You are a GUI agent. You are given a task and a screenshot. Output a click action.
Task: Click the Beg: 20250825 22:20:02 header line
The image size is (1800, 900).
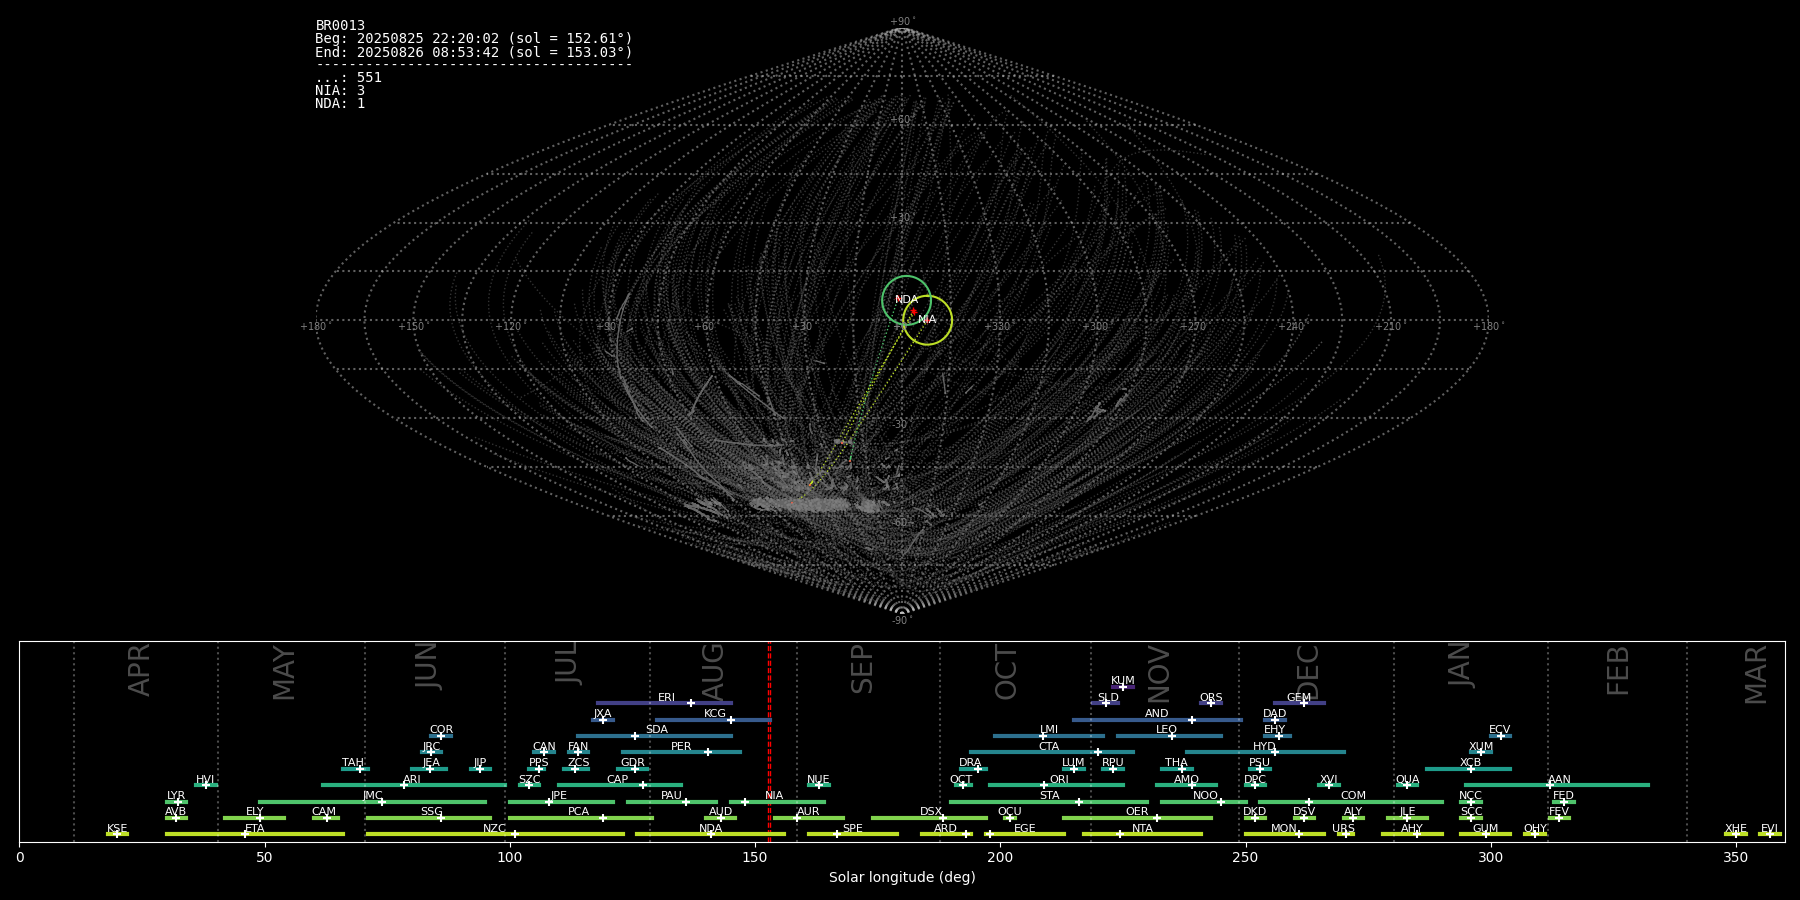click(x=474, y=39)
